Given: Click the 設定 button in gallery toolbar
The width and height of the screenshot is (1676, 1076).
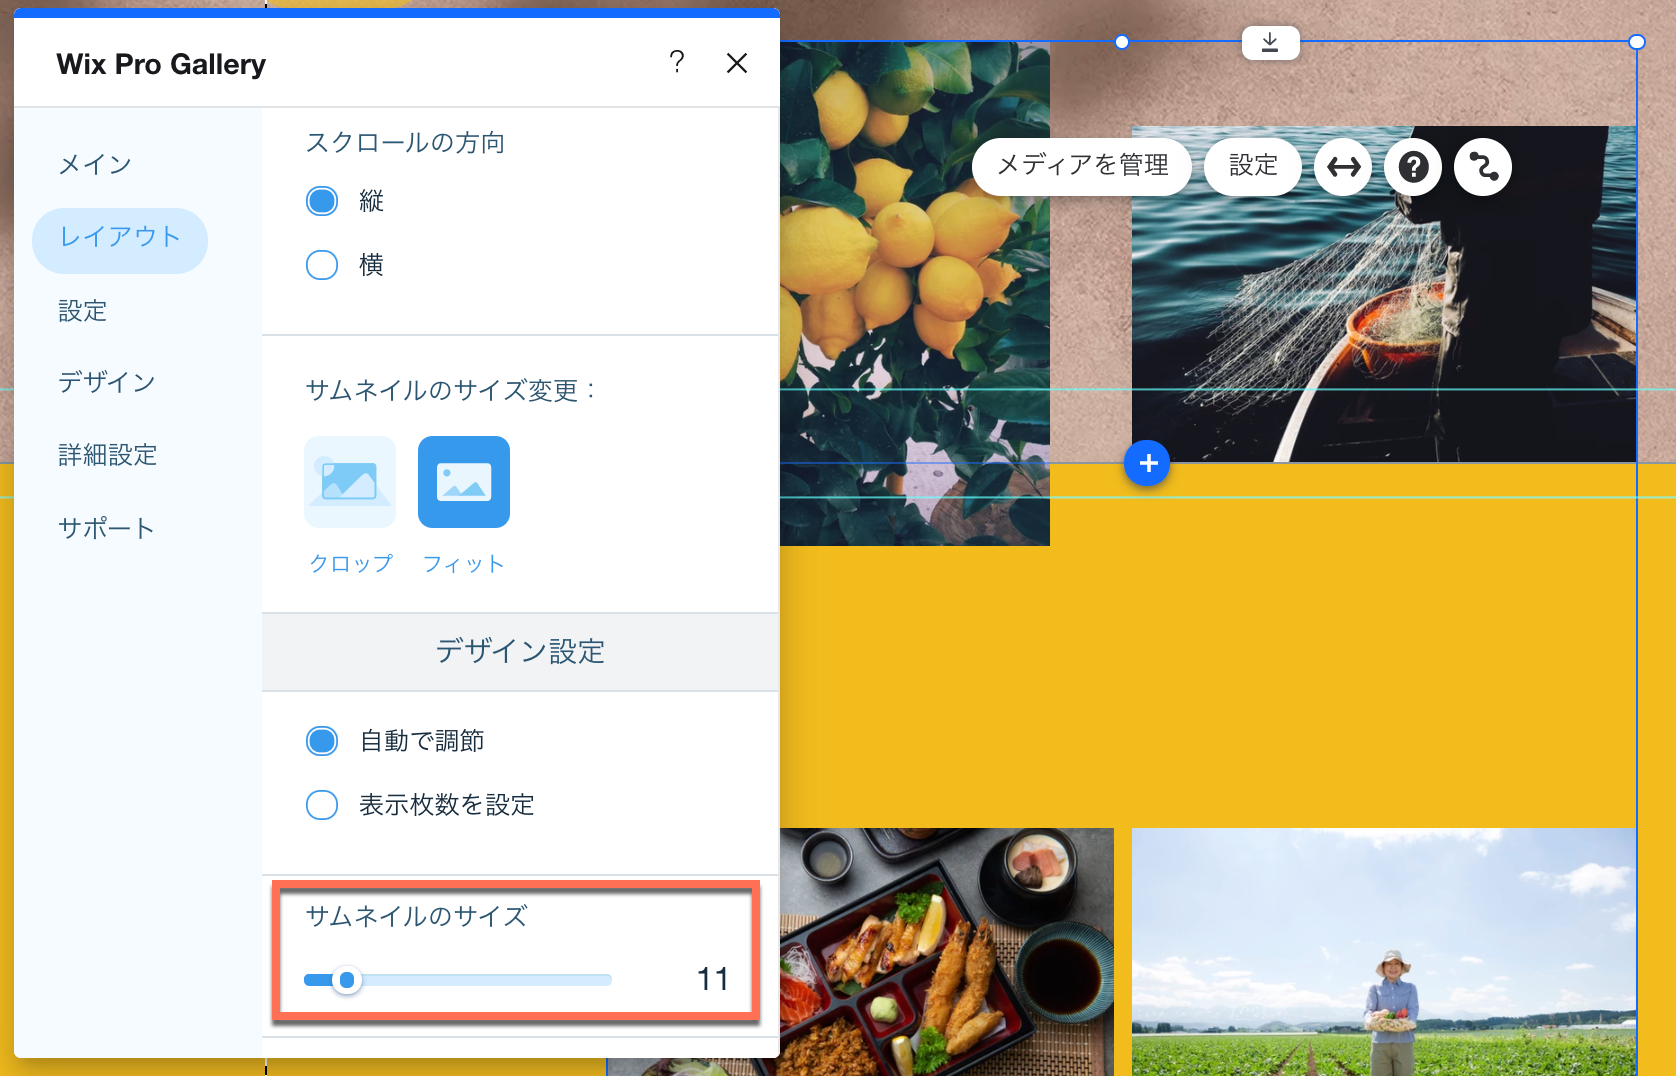Looking at the screenshot, I should [1253, 166].
